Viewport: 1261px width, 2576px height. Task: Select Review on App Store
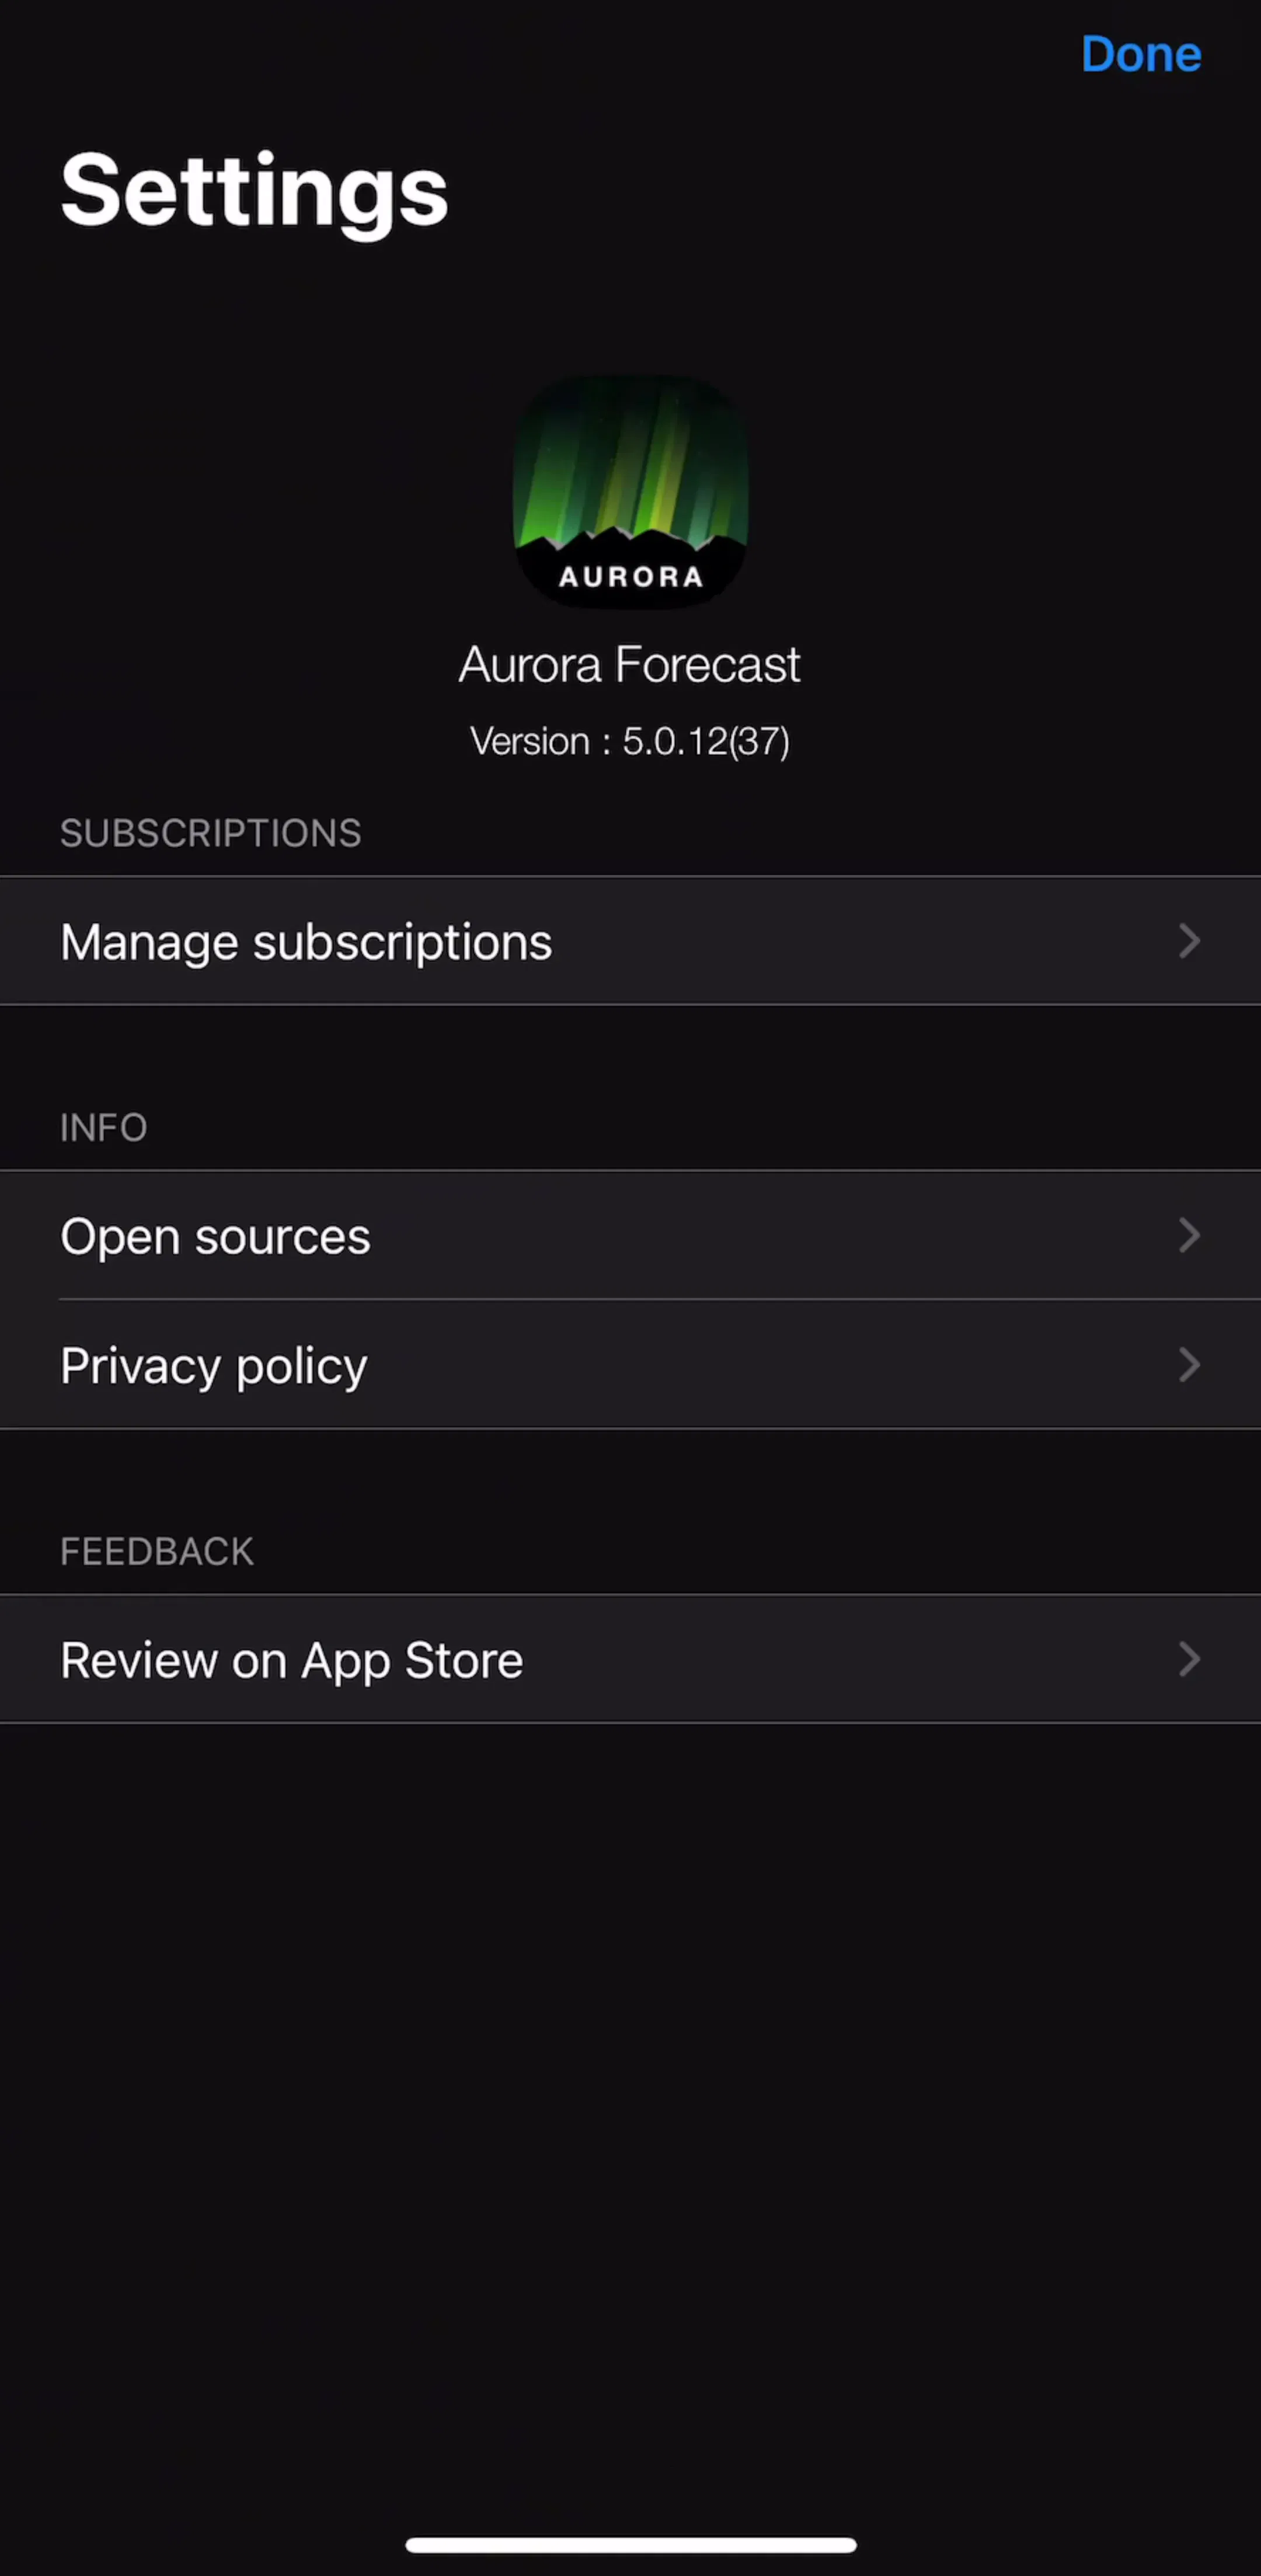pos(630,1659)
